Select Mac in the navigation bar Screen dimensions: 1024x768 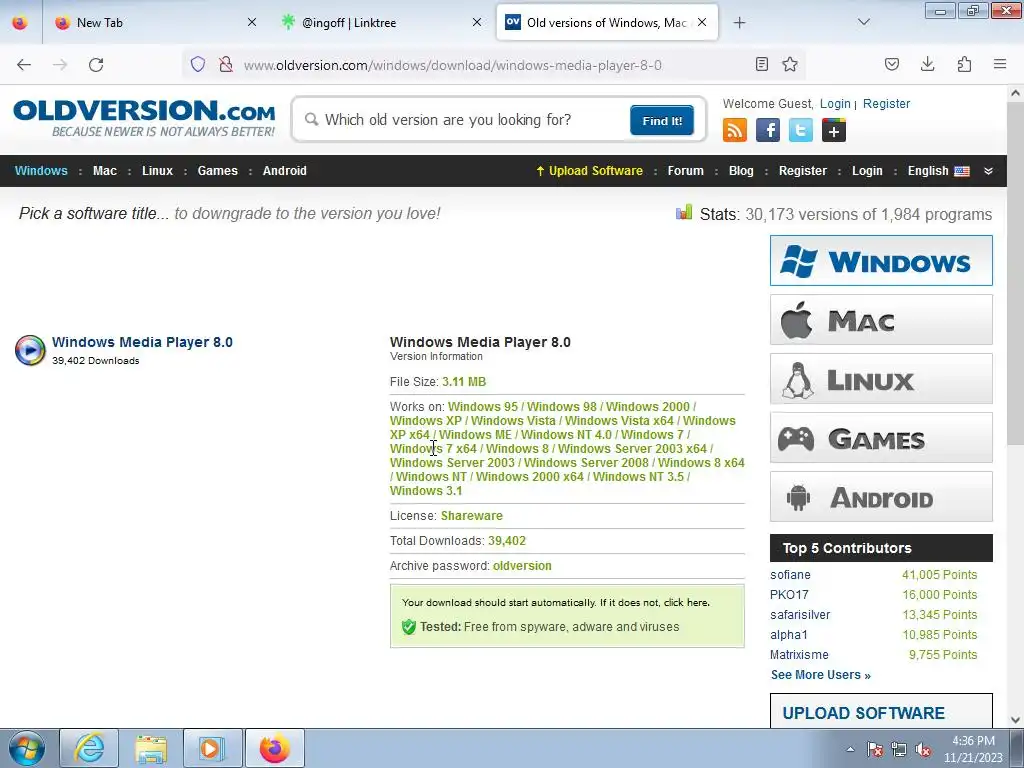104,171
